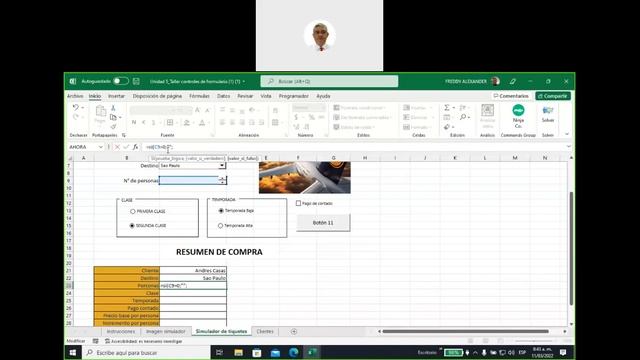Add a new sheet with the plus icon
Image resolution: width=640 pixels, height=360 pixels.
pos(294,331)
